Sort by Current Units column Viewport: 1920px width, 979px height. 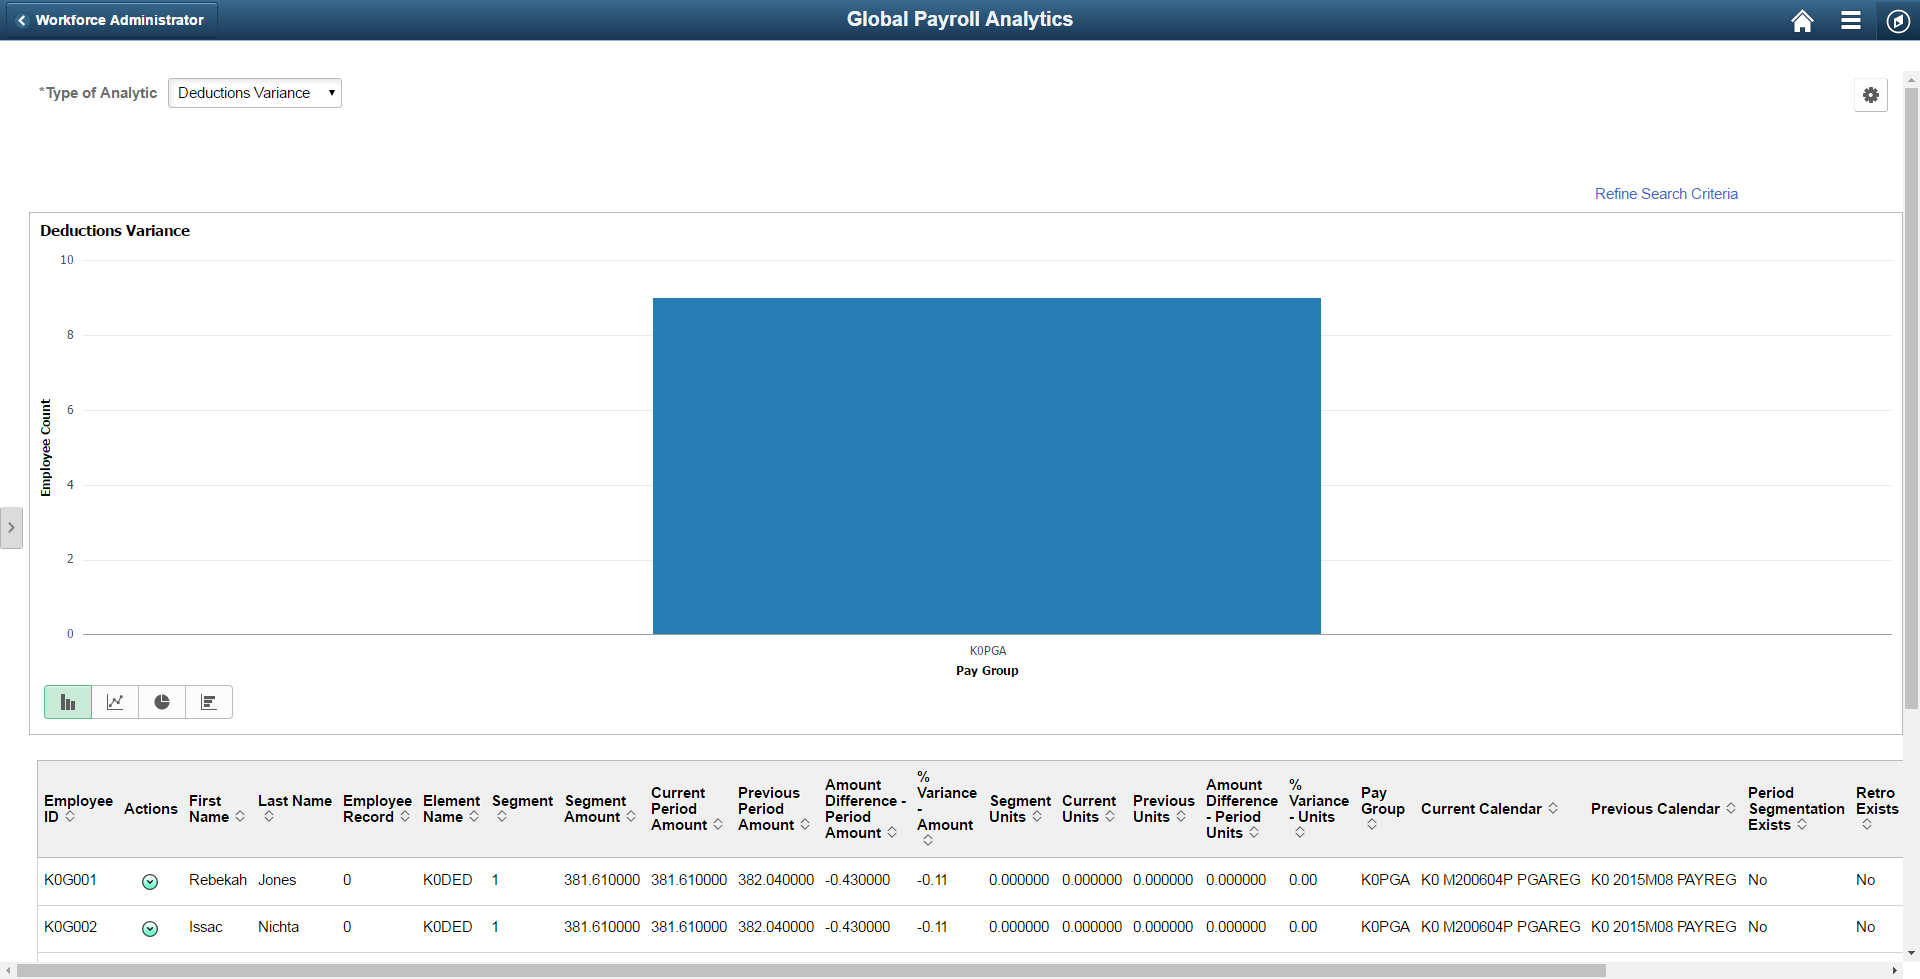1088,808
